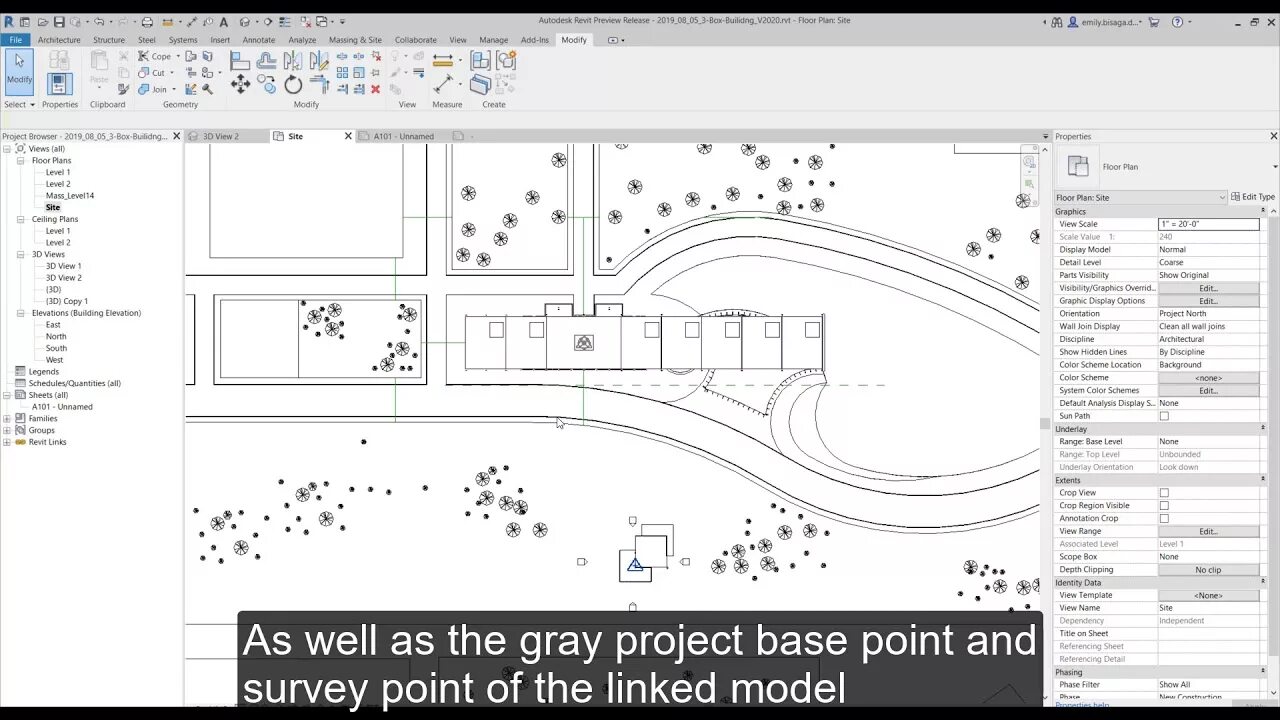Select the Copy tool in Modify panel
1280x720 pixels.
tap(268, 85)
